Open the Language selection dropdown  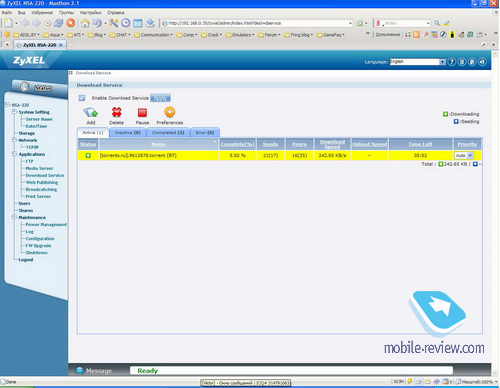(x=418, y=62)
